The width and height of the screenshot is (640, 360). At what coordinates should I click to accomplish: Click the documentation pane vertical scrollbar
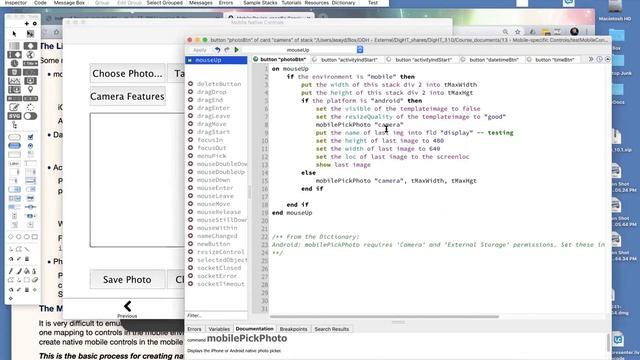(608, 342)
